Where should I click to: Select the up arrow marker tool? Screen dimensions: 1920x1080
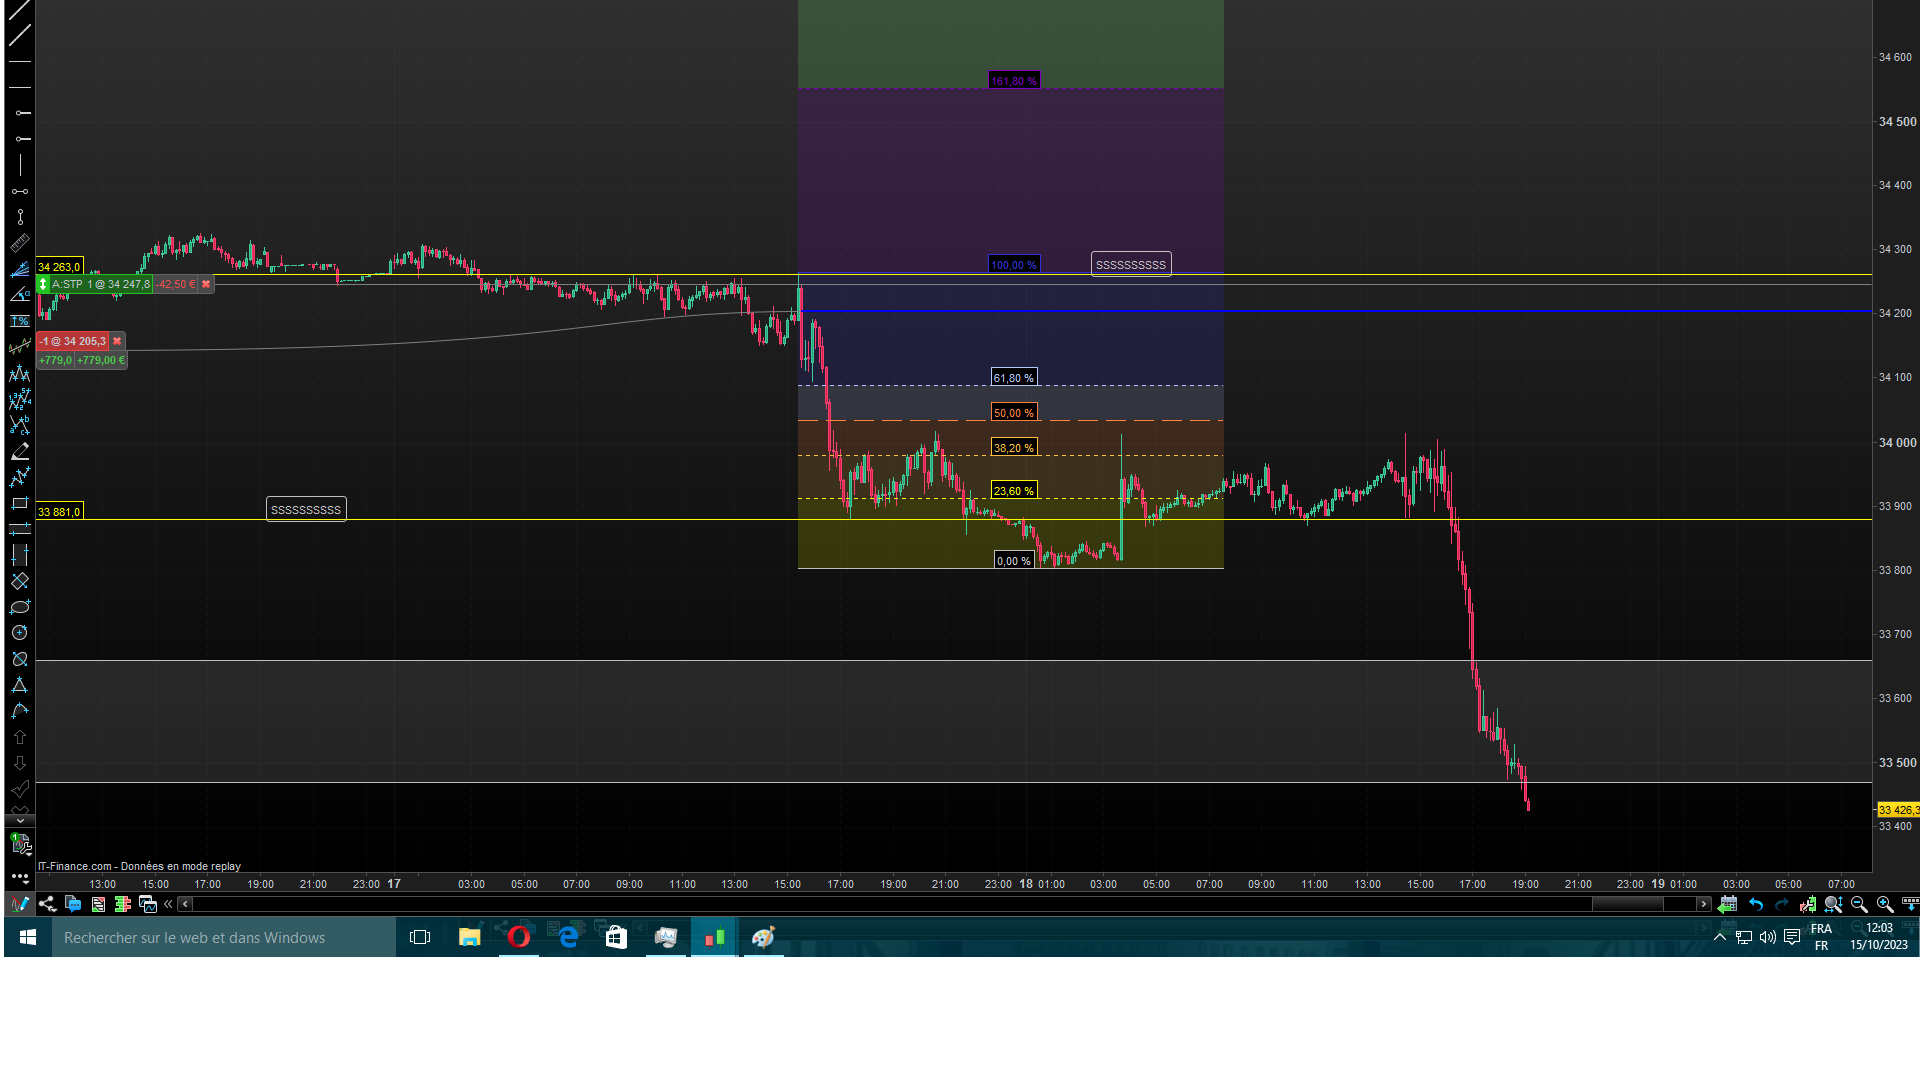(19, 737)
